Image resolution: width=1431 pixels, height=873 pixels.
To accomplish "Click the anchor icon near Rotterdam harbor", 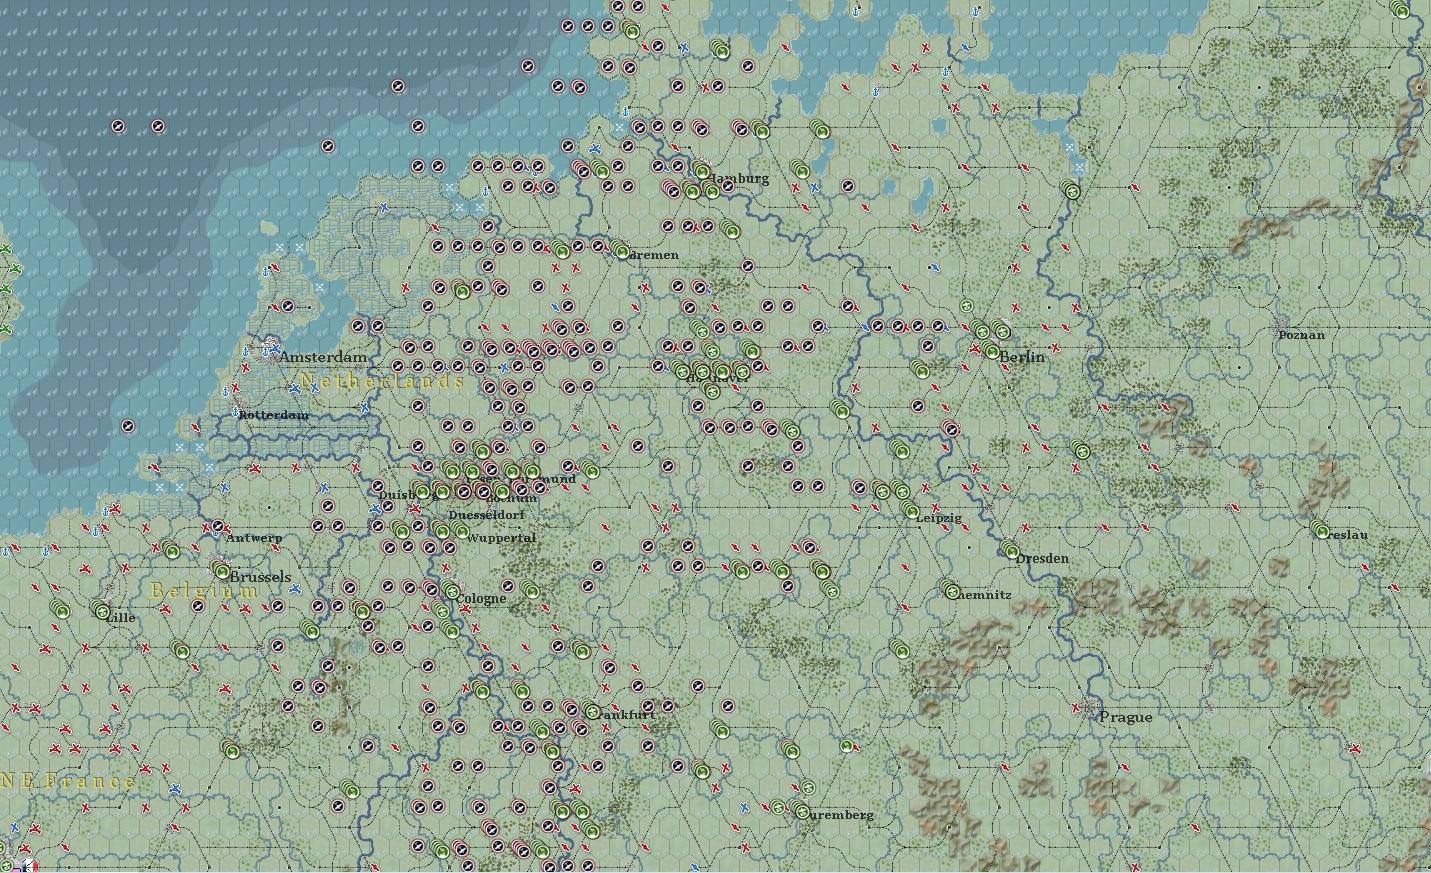I will click(235, 410).
